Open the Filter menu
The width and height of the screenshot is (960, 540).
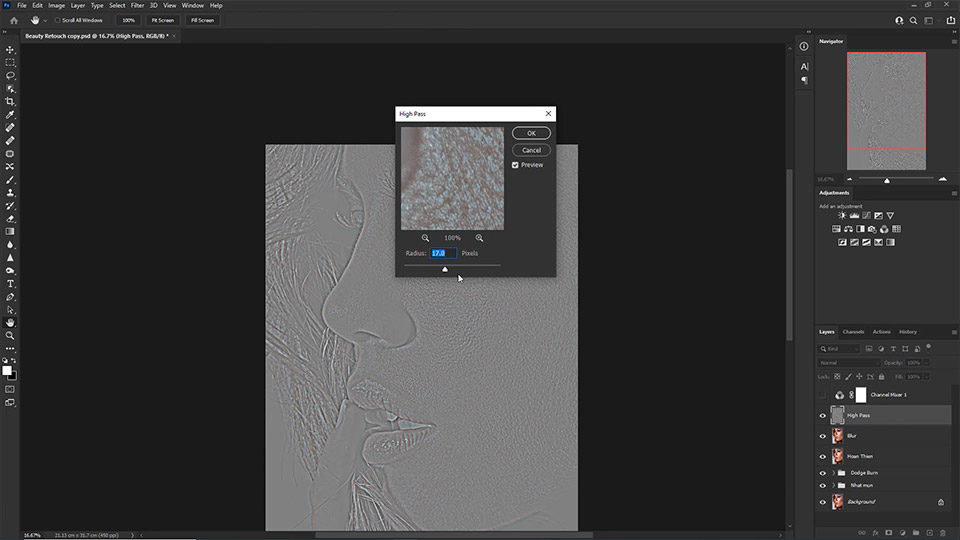point(137,5)
